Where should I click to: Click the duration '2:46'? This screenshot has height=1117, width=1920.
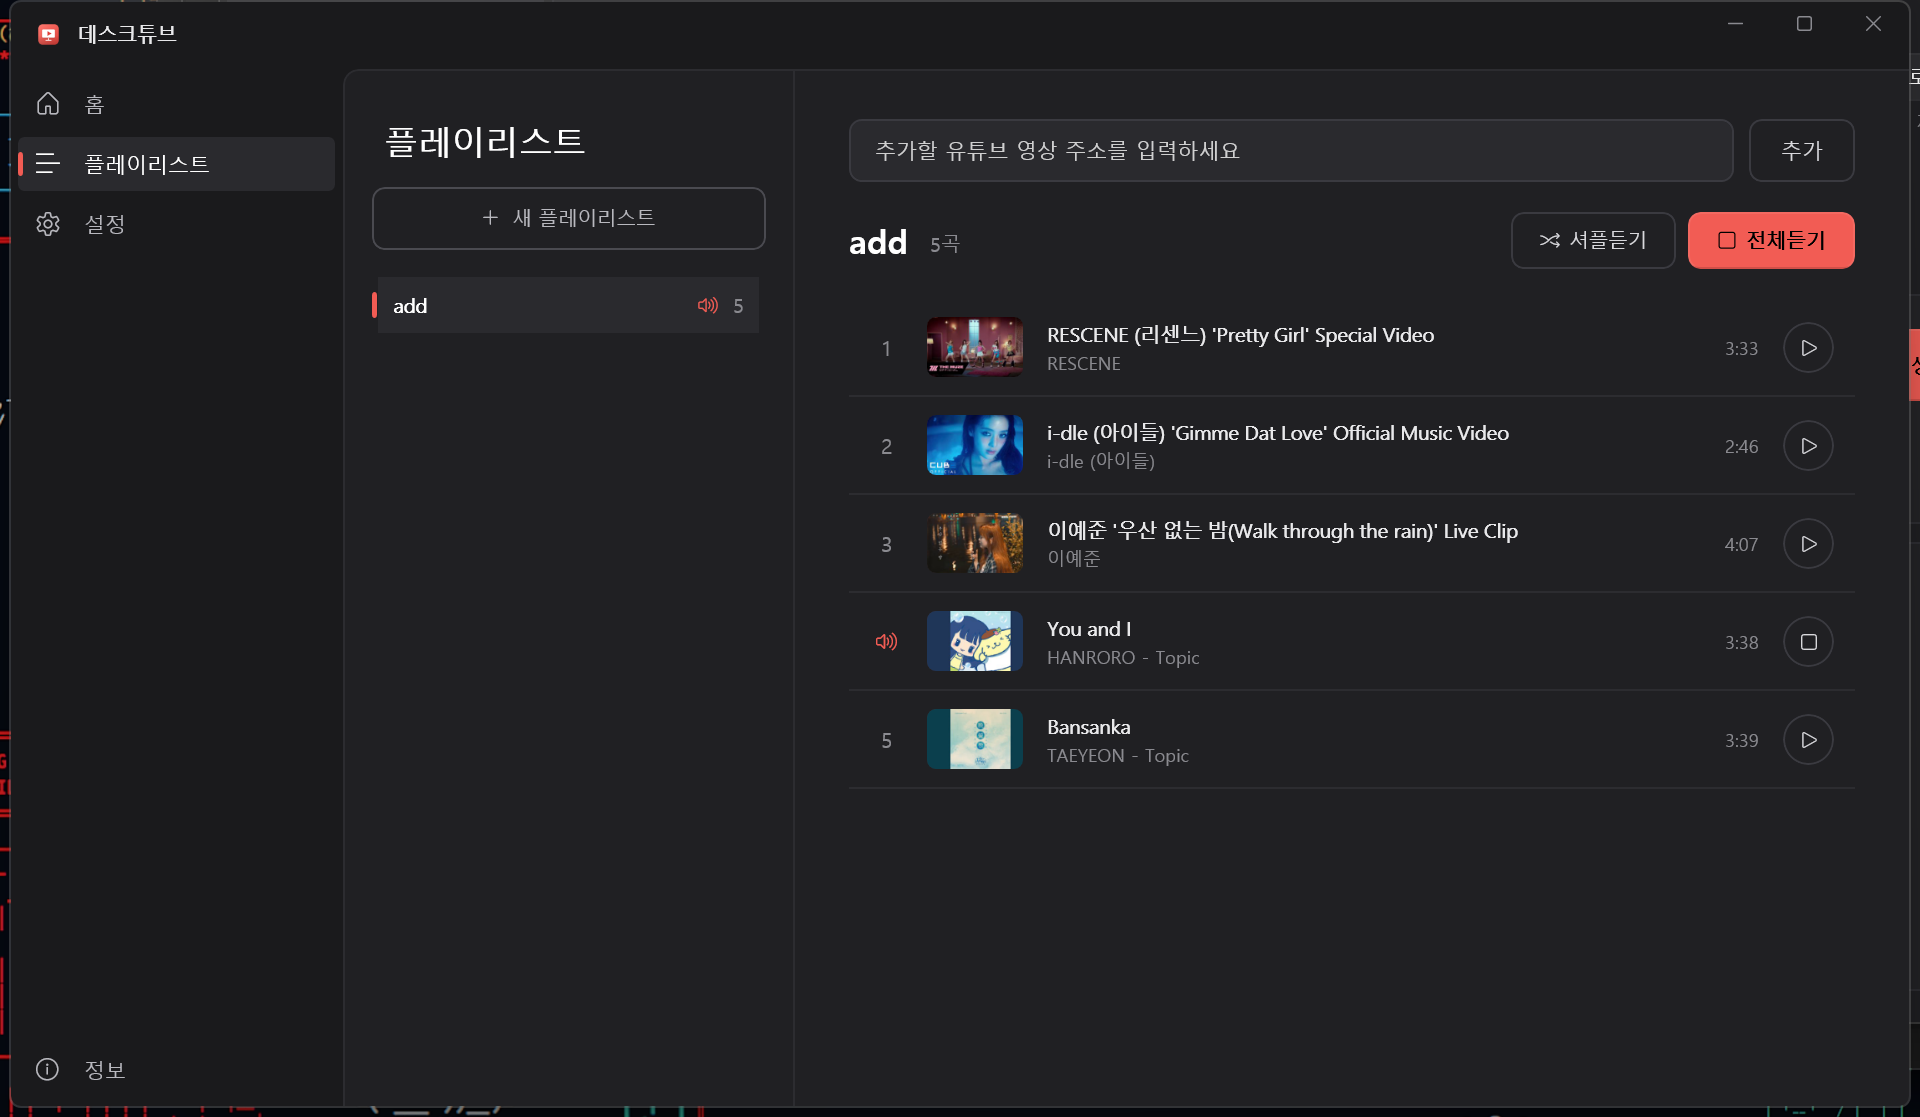pos(1741,447)
